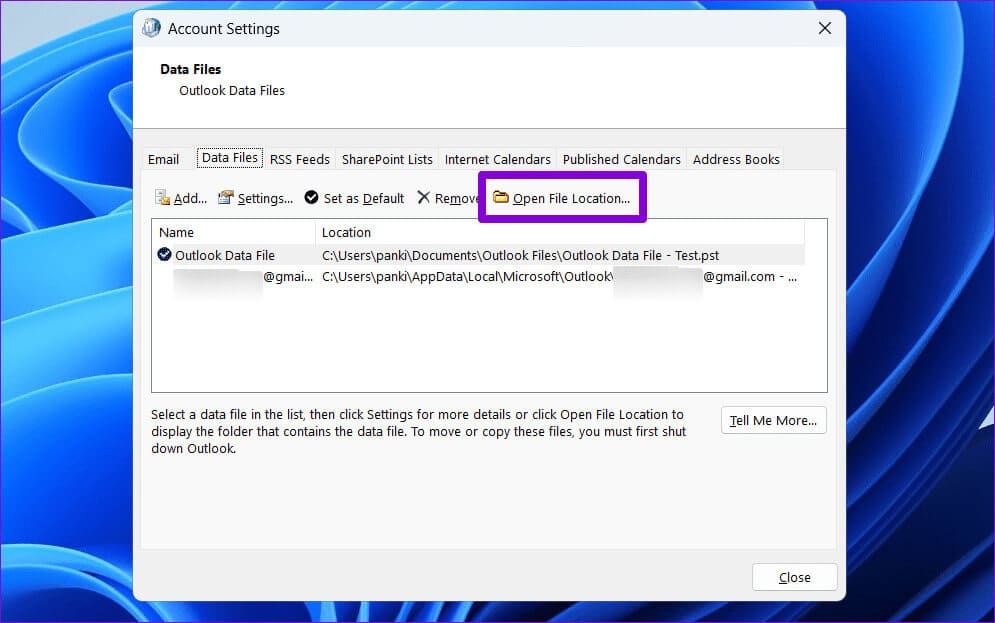Image resolution: width=995 pixels, height=623 pixels.
Task: Select the Data Files tab
Action: coord(230,158)
